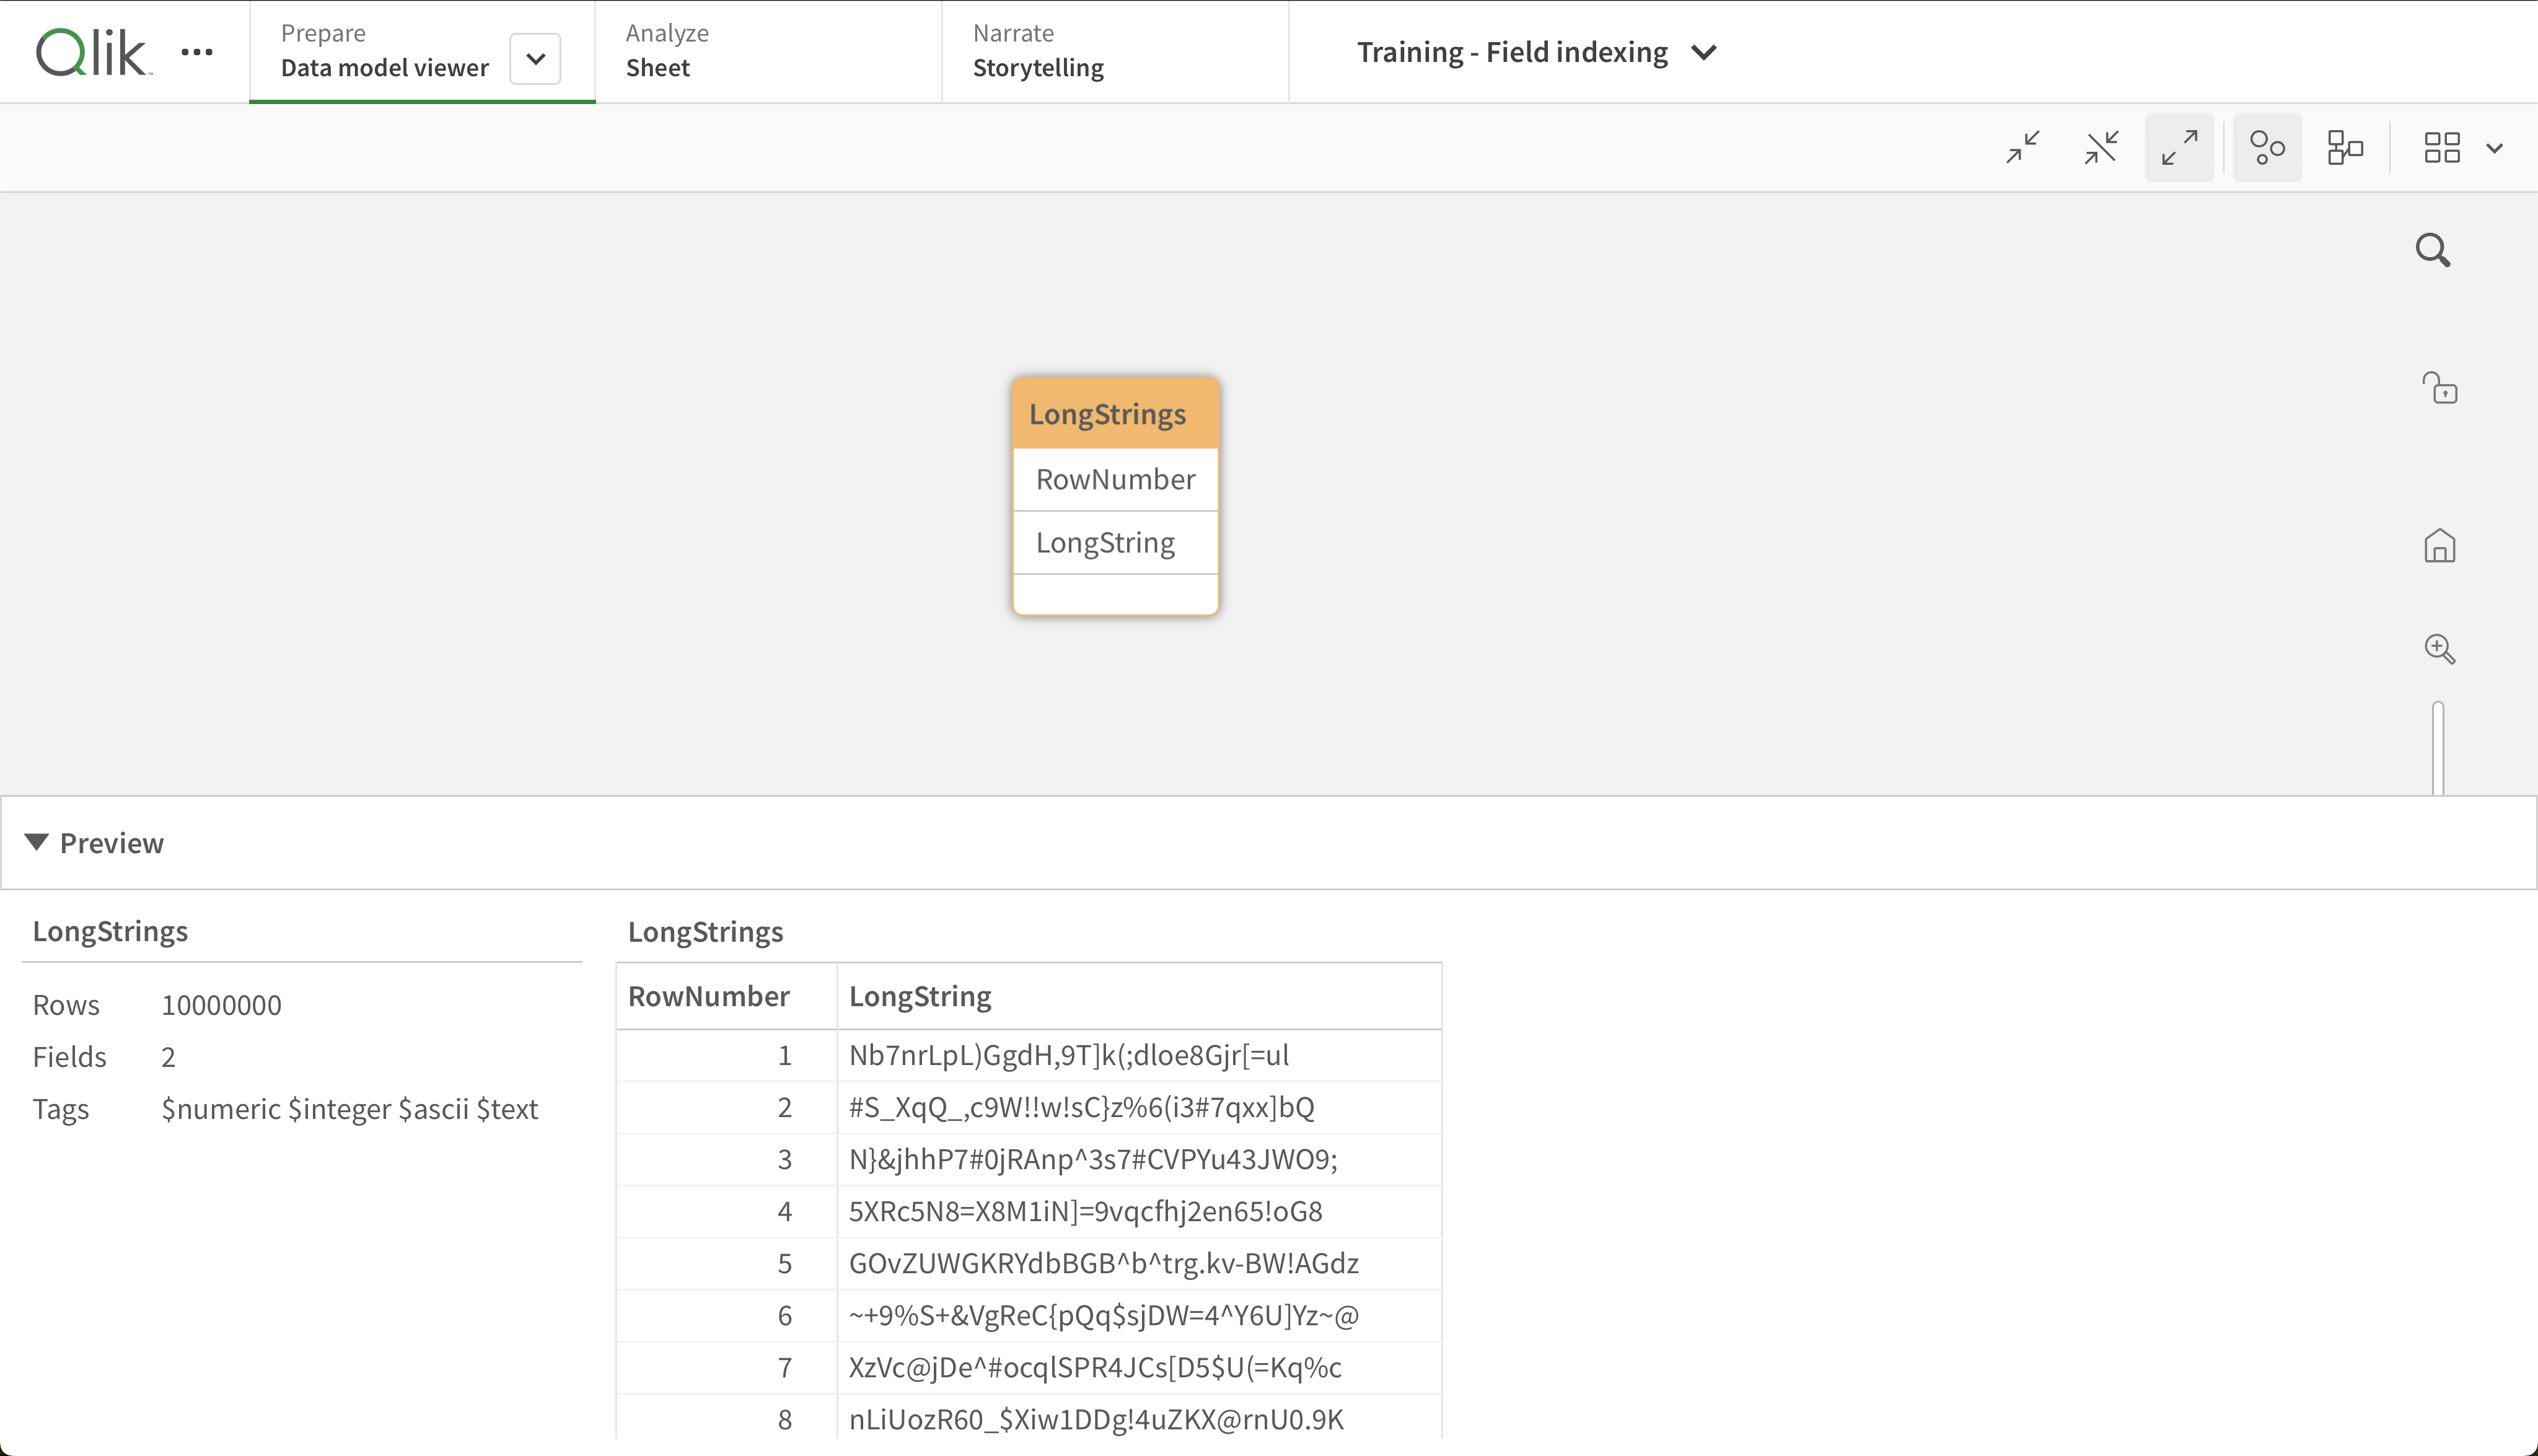The width and height of the screenshot is (2538, 1456).
Task: Open search in the data model viewer
Action: click(x=2433, y=250)
